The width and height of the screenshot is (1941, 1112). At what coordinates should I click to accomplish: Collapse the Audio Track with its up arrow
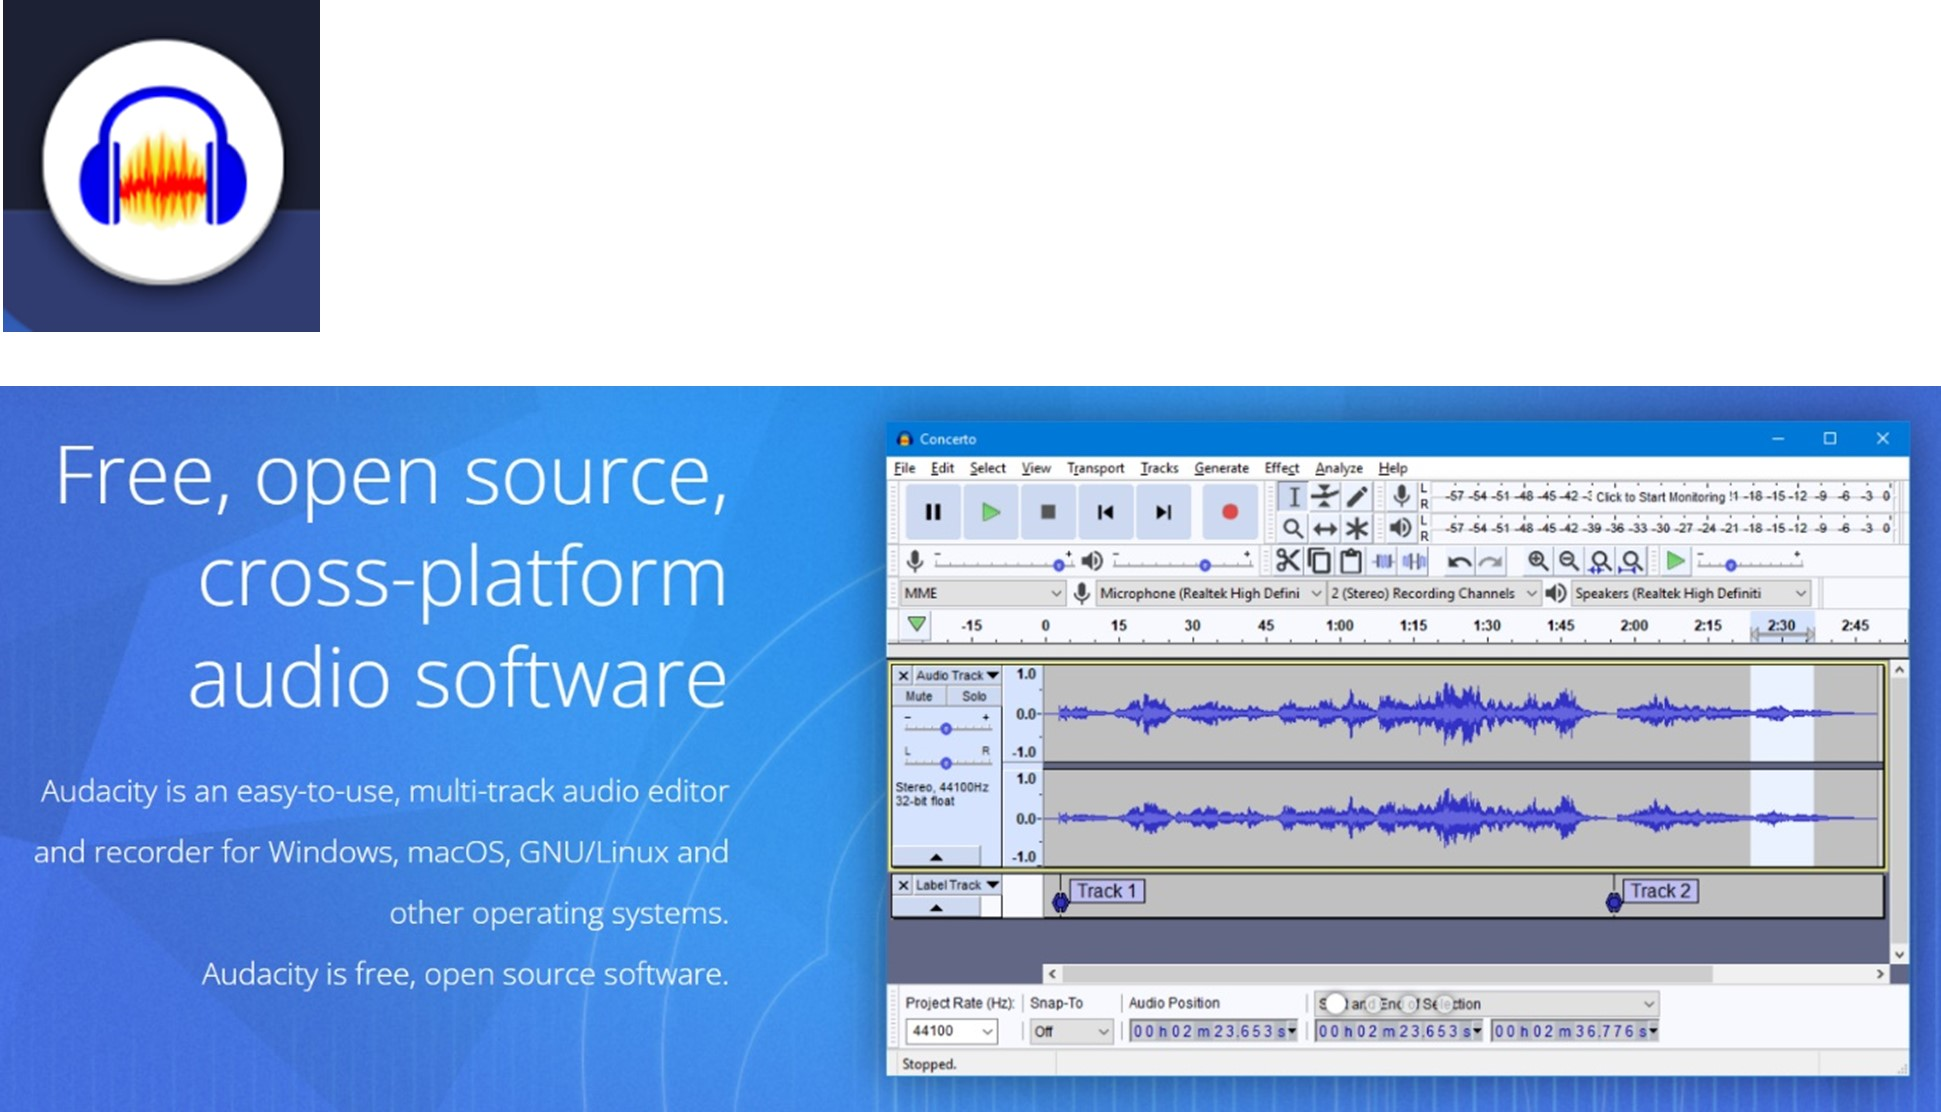[936, 857]
